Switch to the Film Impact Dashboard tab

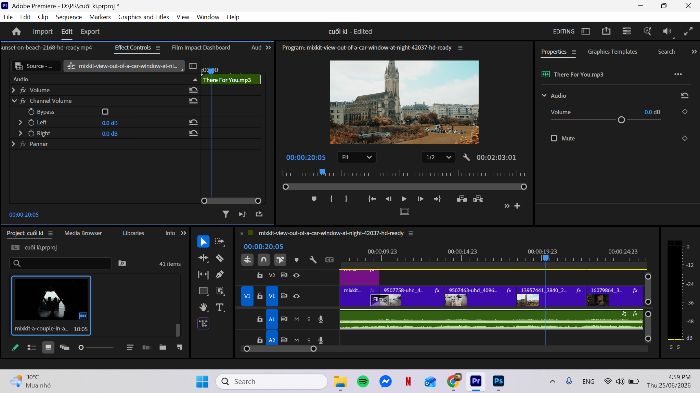201,47
